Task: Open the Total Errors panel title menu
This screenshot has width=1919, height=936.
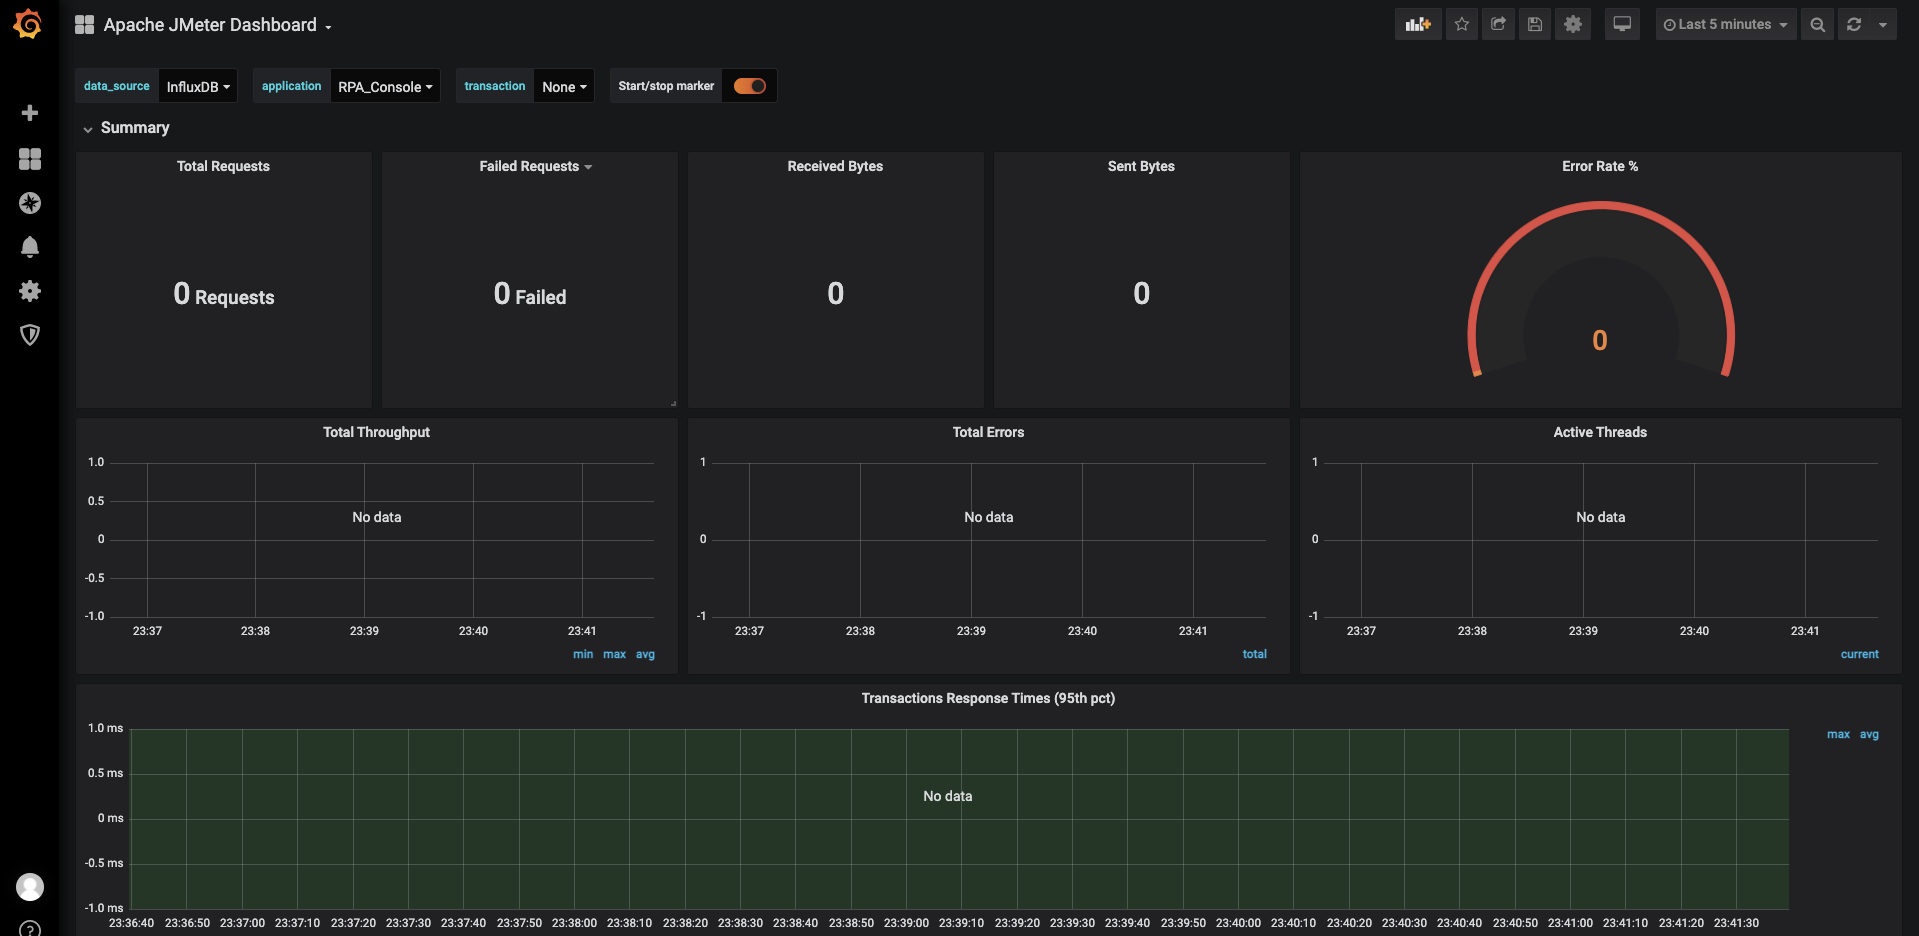Action: tap(988, 432)
